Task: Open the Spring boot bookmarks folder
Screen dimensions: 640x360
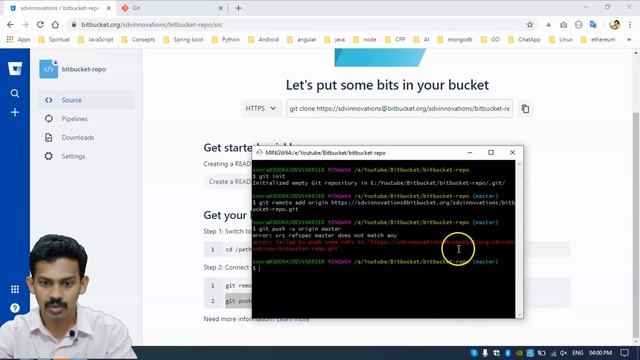Action: pos(184,40)
